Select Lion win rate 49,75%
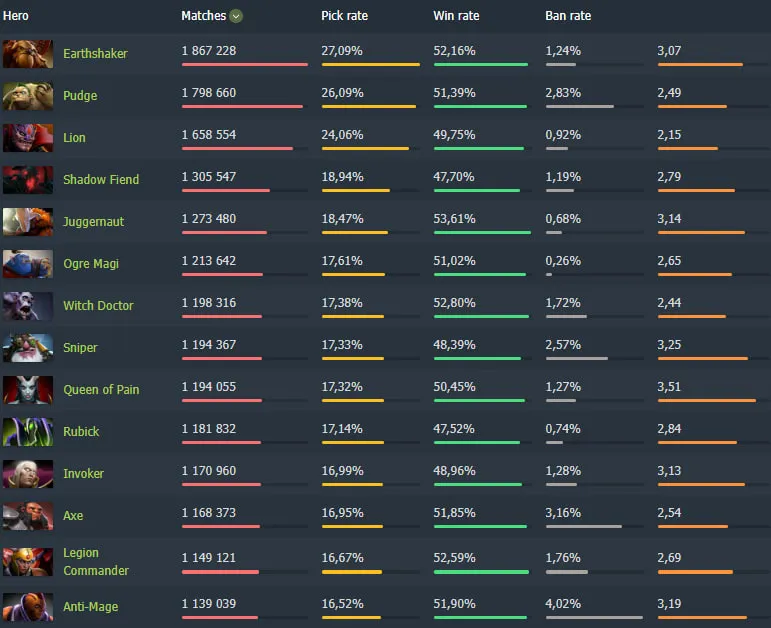The width and height of the screenshot is (771, 628). click(454, 135)
